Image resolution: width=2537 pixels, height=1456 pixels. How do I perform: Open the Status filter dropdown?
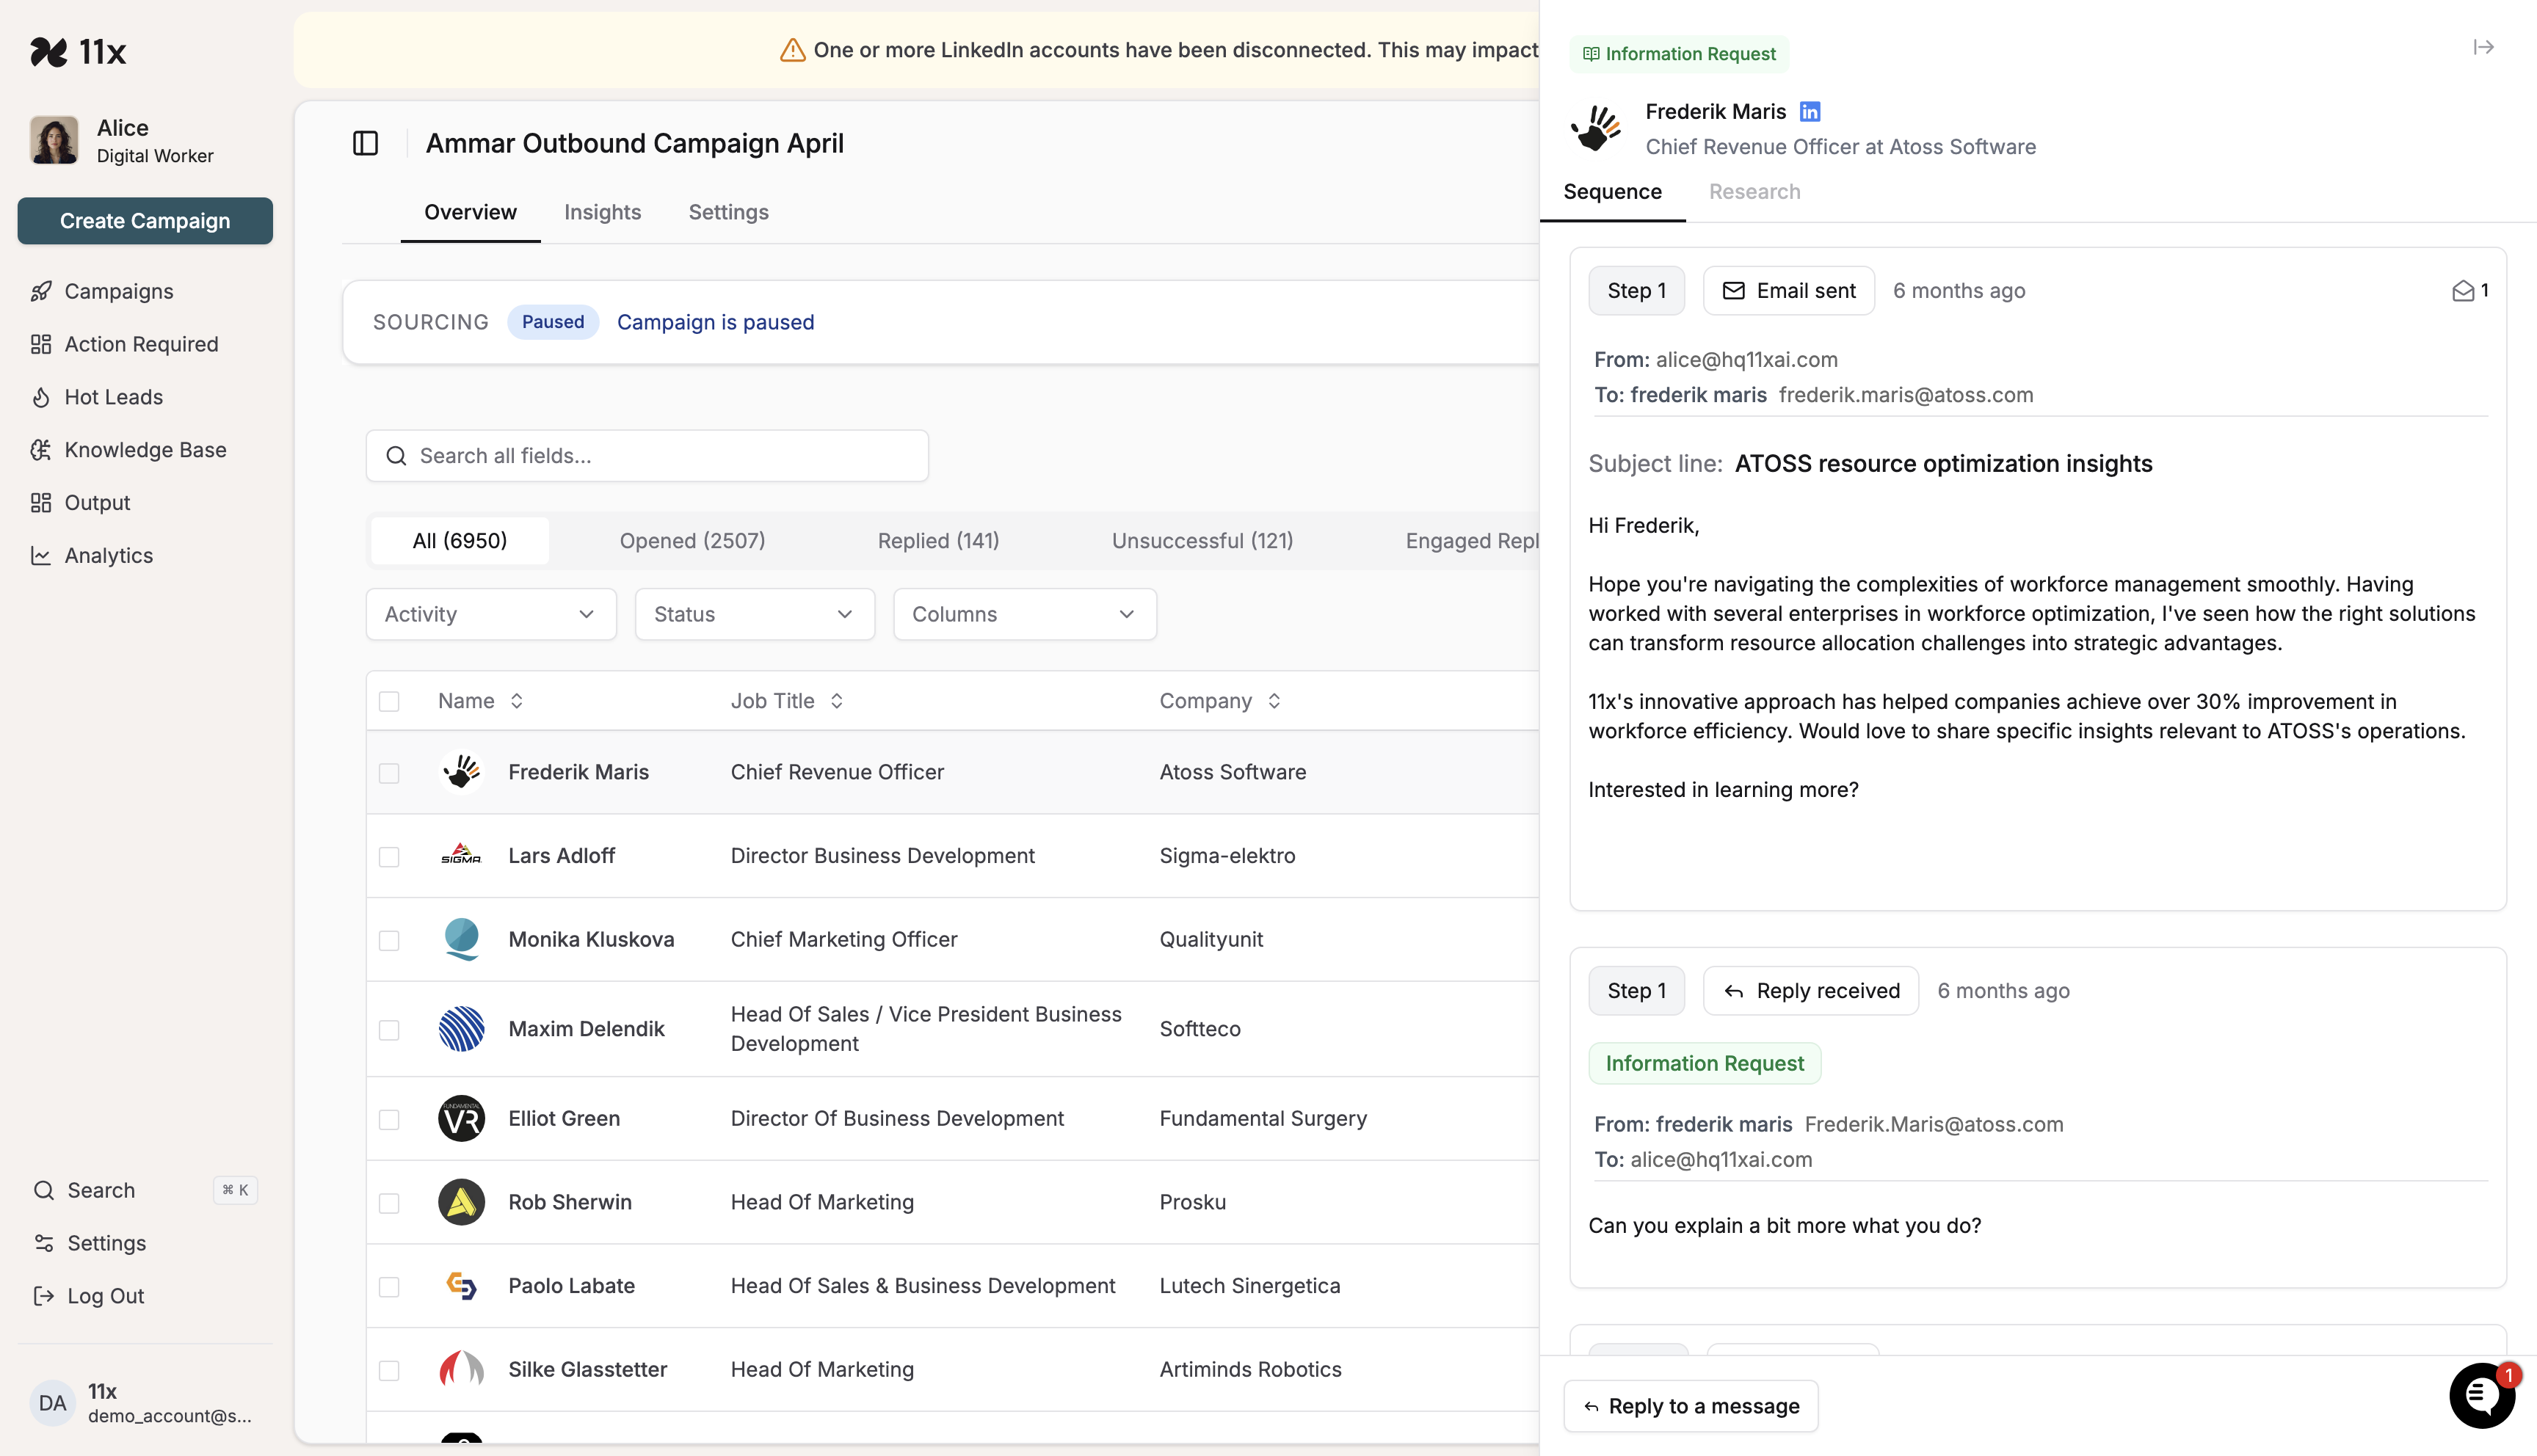[x=754, y=614]
